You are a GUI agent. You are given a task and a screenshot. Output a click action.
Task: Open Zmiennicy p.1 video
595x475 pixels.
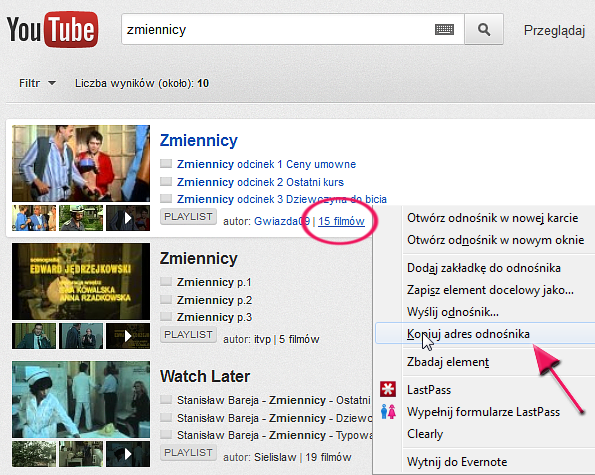tap(214, 282)
